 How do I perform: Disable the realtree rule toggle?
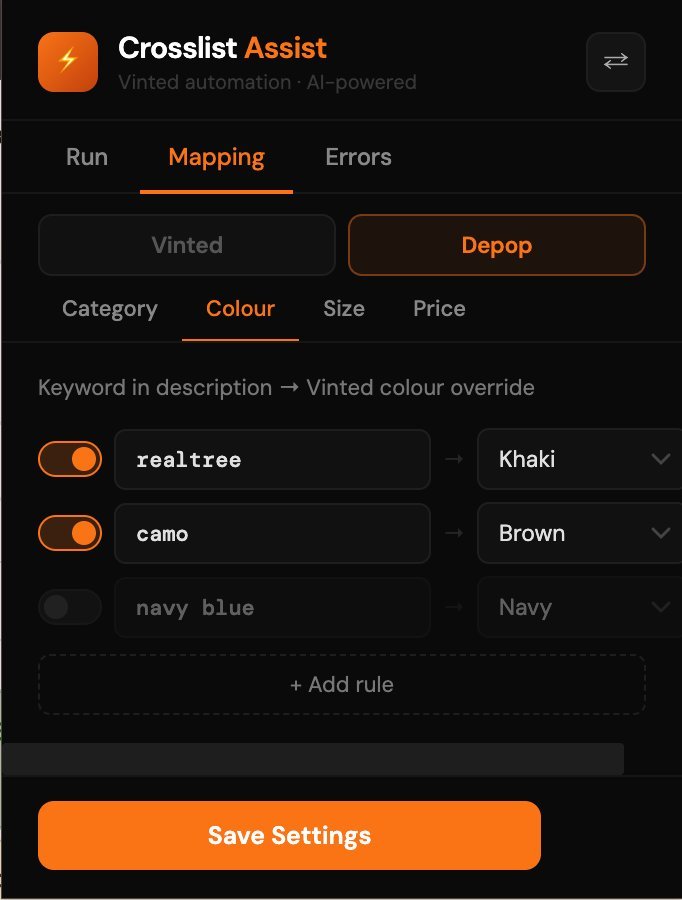pyautogui.click(x=70, y=459)
